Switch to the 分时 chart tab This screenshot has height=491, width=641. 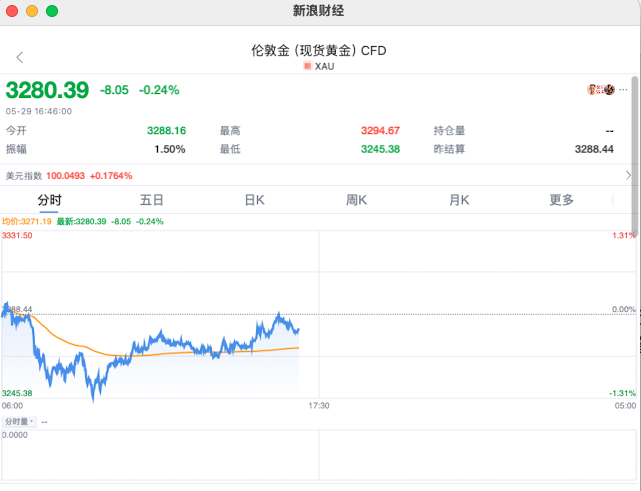point(49,200)
